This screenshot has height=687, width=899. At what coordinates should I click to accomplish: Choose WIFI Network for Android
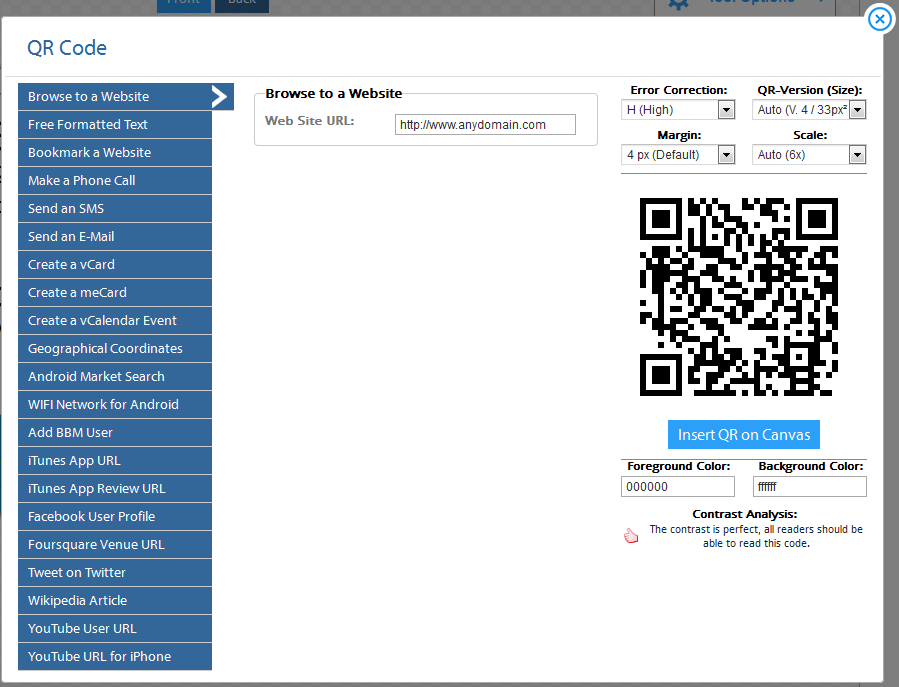pyautogui.click(x=115, y=404)
